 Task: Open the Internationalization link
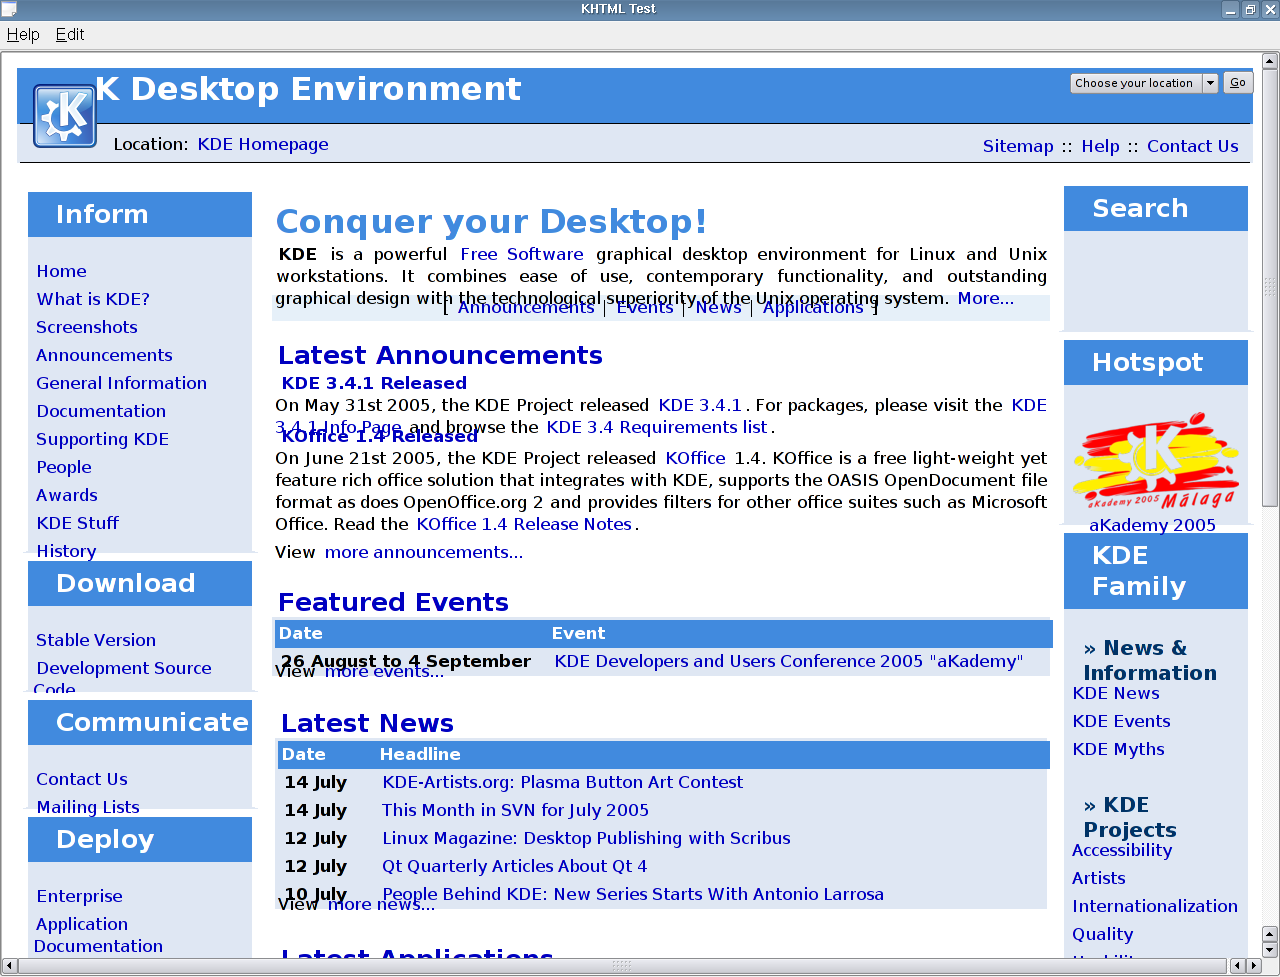pos(1155,906)
